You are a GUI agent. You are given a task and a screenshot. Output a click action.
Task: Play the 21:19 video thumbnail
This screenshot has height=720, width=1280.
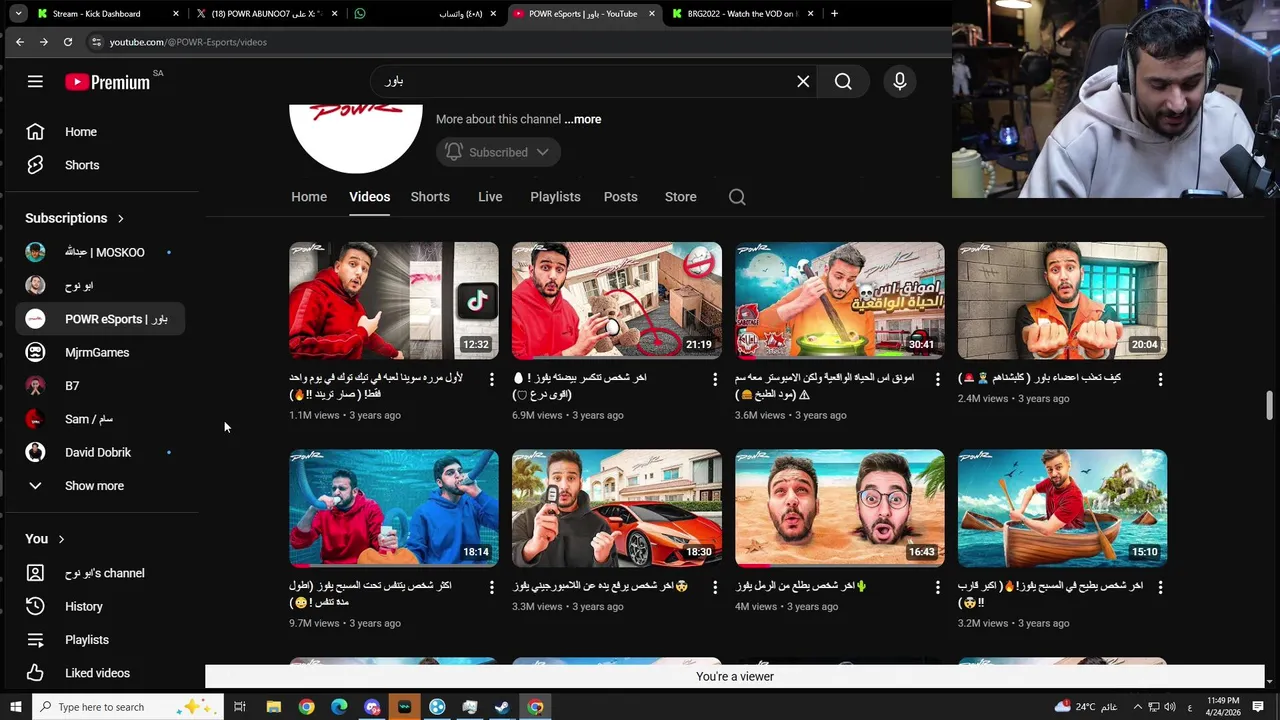coord(617,301)
